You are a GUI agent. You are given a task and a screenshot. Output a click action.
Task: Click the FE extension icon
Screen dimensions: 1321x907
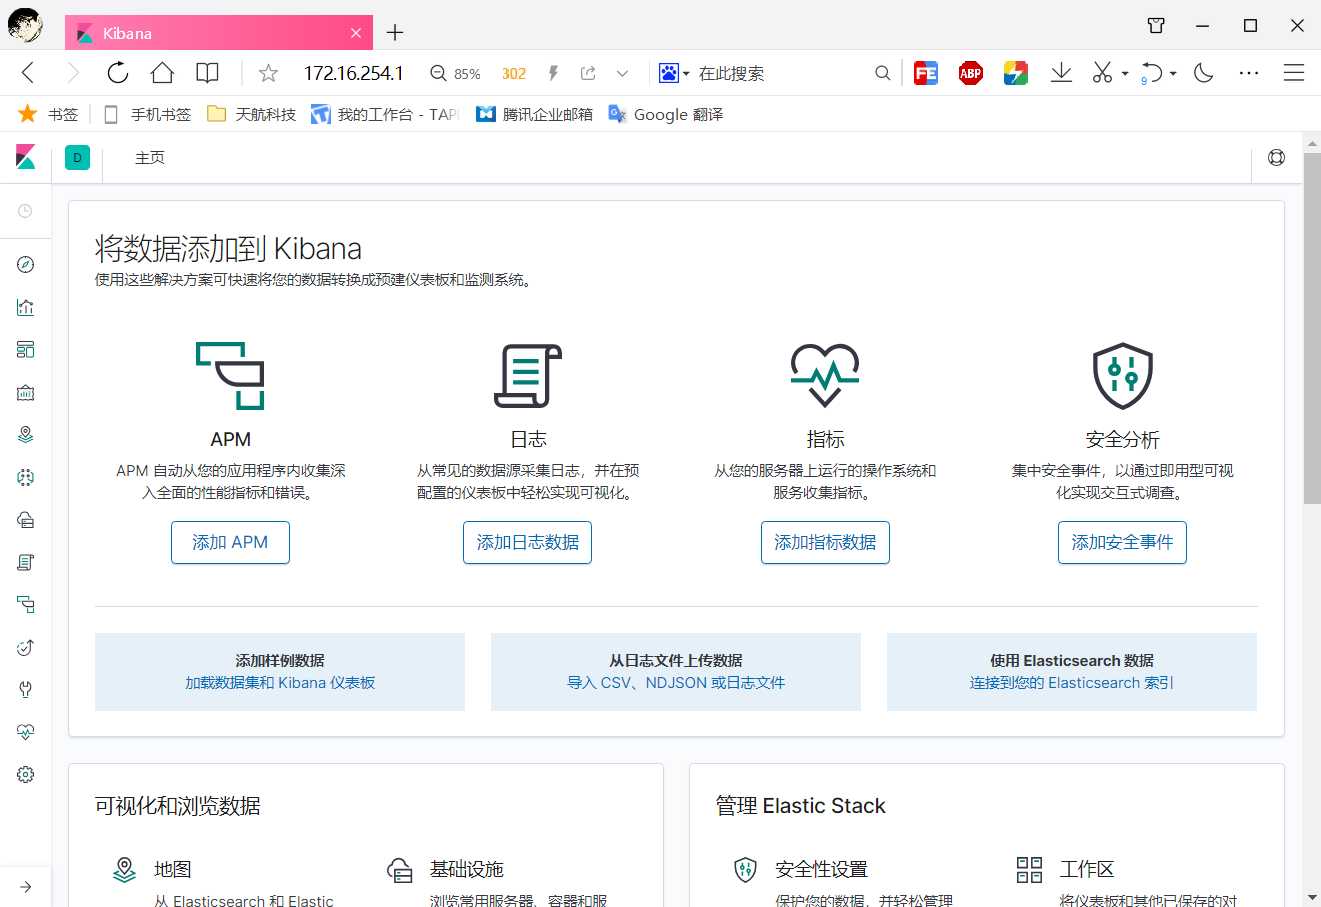click(x=926, y=73)
